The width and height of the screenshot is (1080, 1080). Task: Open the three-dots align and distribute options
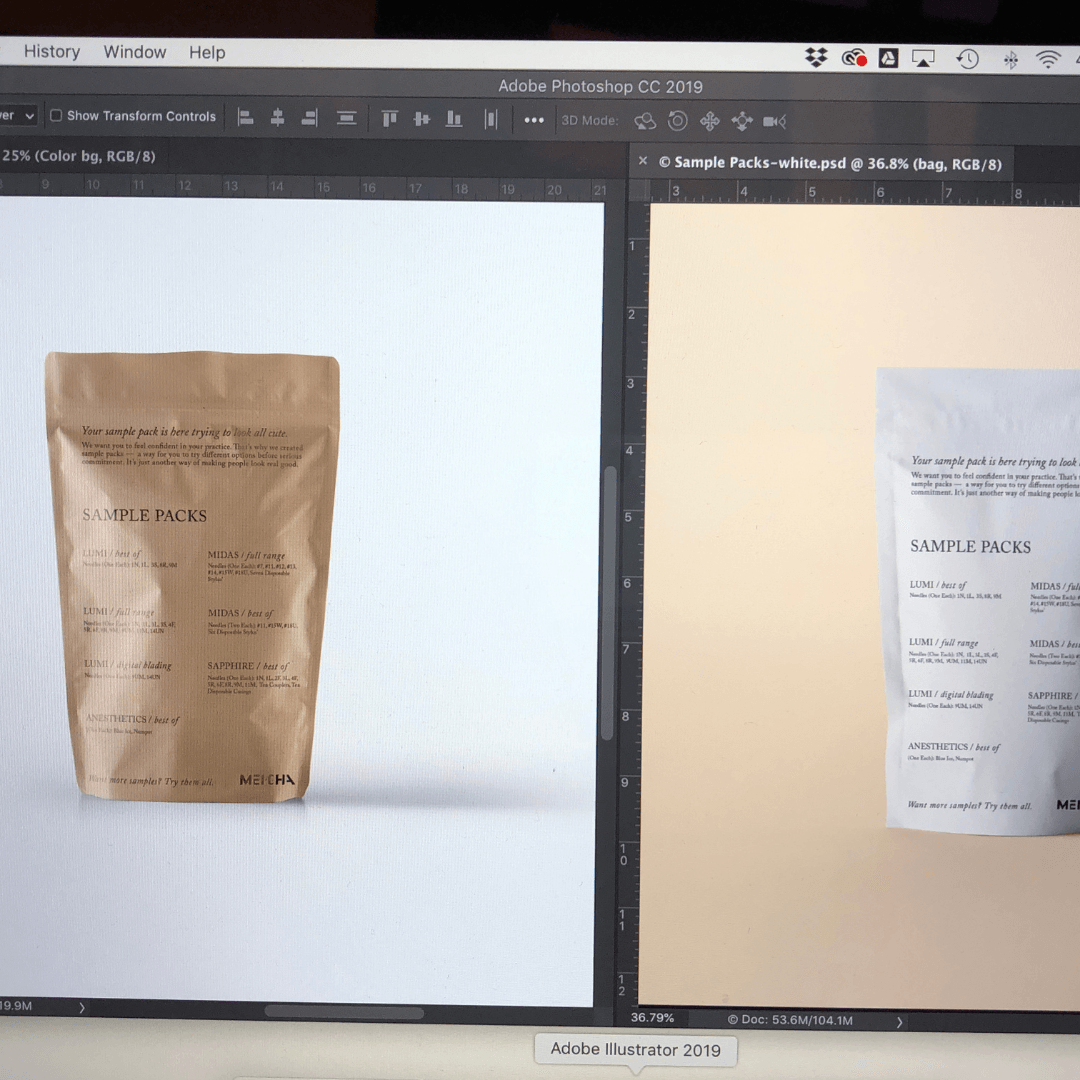click(x=534, y=120)
